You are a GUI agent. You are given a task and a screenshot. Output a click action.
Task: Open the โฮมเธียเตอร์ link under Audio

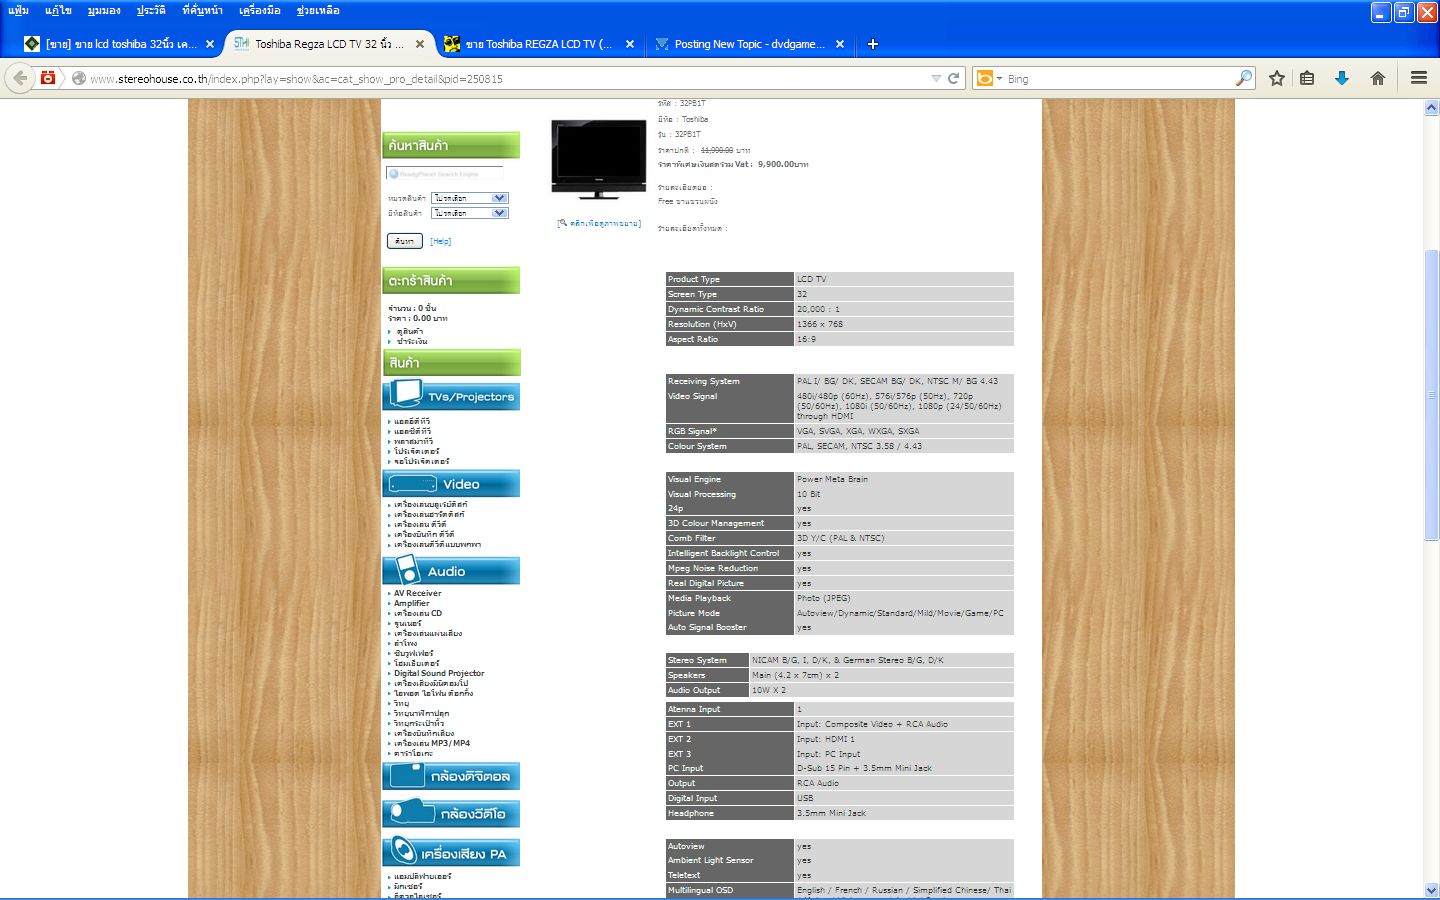(416, 663)
